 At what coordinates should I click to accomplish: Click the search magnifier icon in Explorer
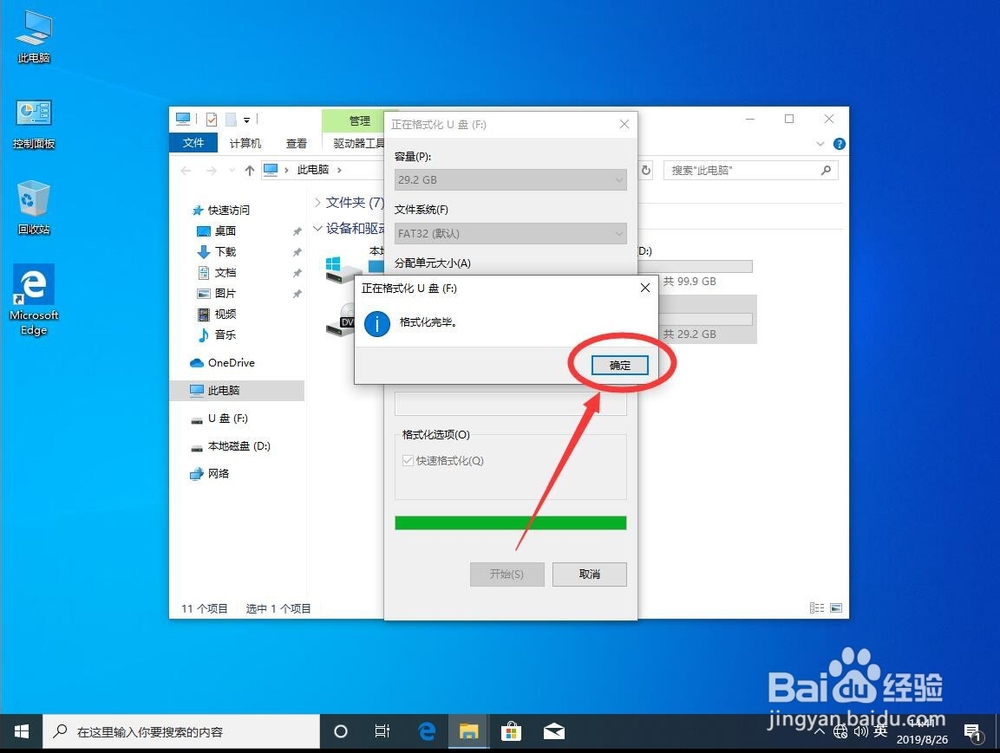[x=826, y=170]
